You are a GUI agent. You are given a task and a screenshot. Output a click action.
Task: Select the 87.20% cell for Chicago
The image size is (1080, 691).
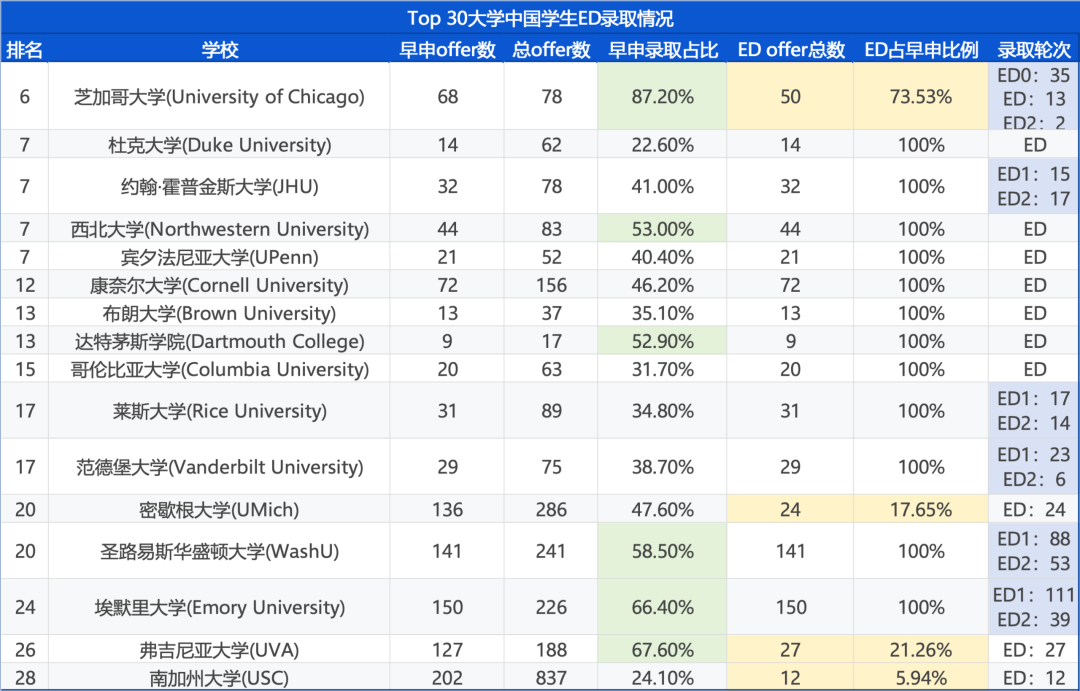[663, 96]
